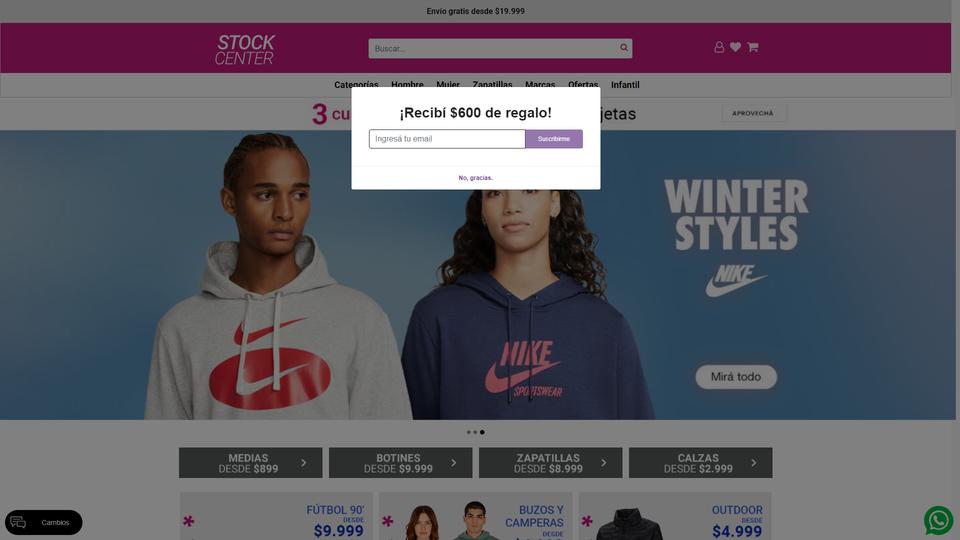Click the Suscribirme button
The height and width of the screenshot is (540, 960).
tap(553, 139)
